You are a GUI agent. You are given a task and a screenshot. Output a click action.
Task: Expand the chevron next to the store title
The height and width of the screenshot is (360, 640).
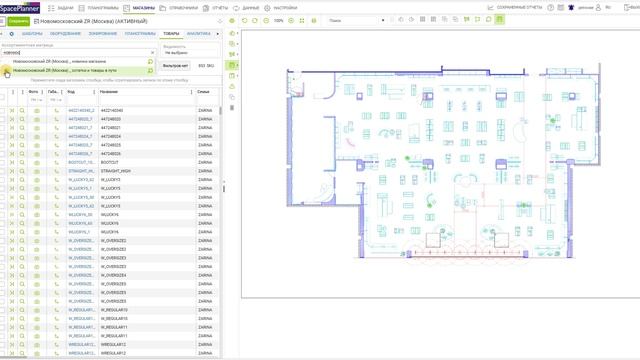click(220, 21)
